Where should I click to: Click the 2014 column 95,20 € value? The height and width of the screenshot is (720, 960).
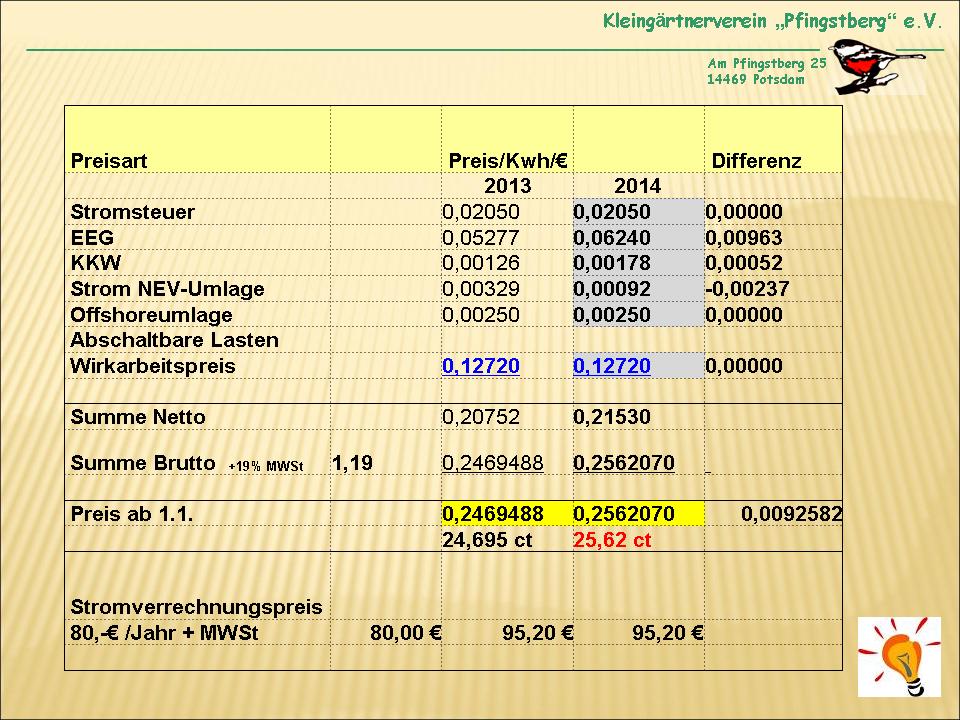tap(668, 632)
